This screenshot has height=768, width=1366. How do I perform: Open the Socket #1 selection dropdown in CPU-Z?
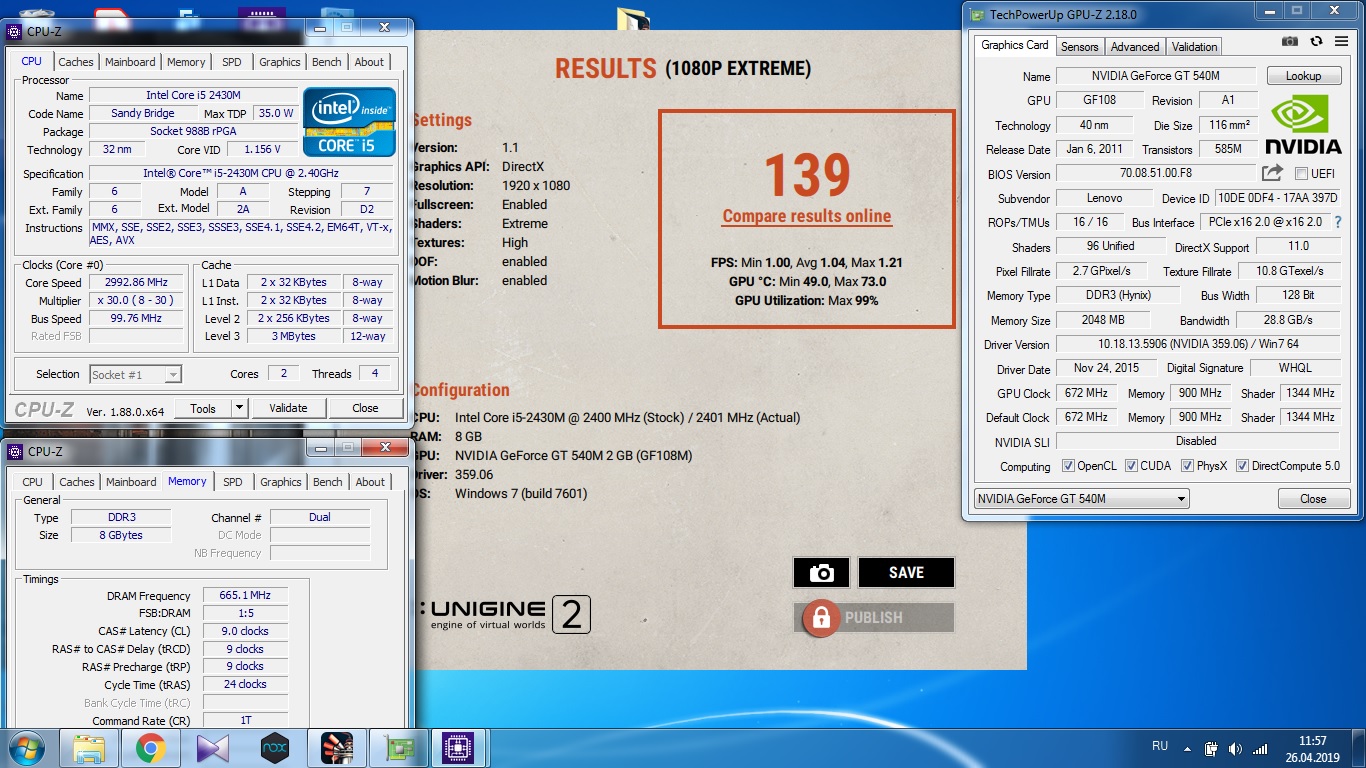click(135, 374)
